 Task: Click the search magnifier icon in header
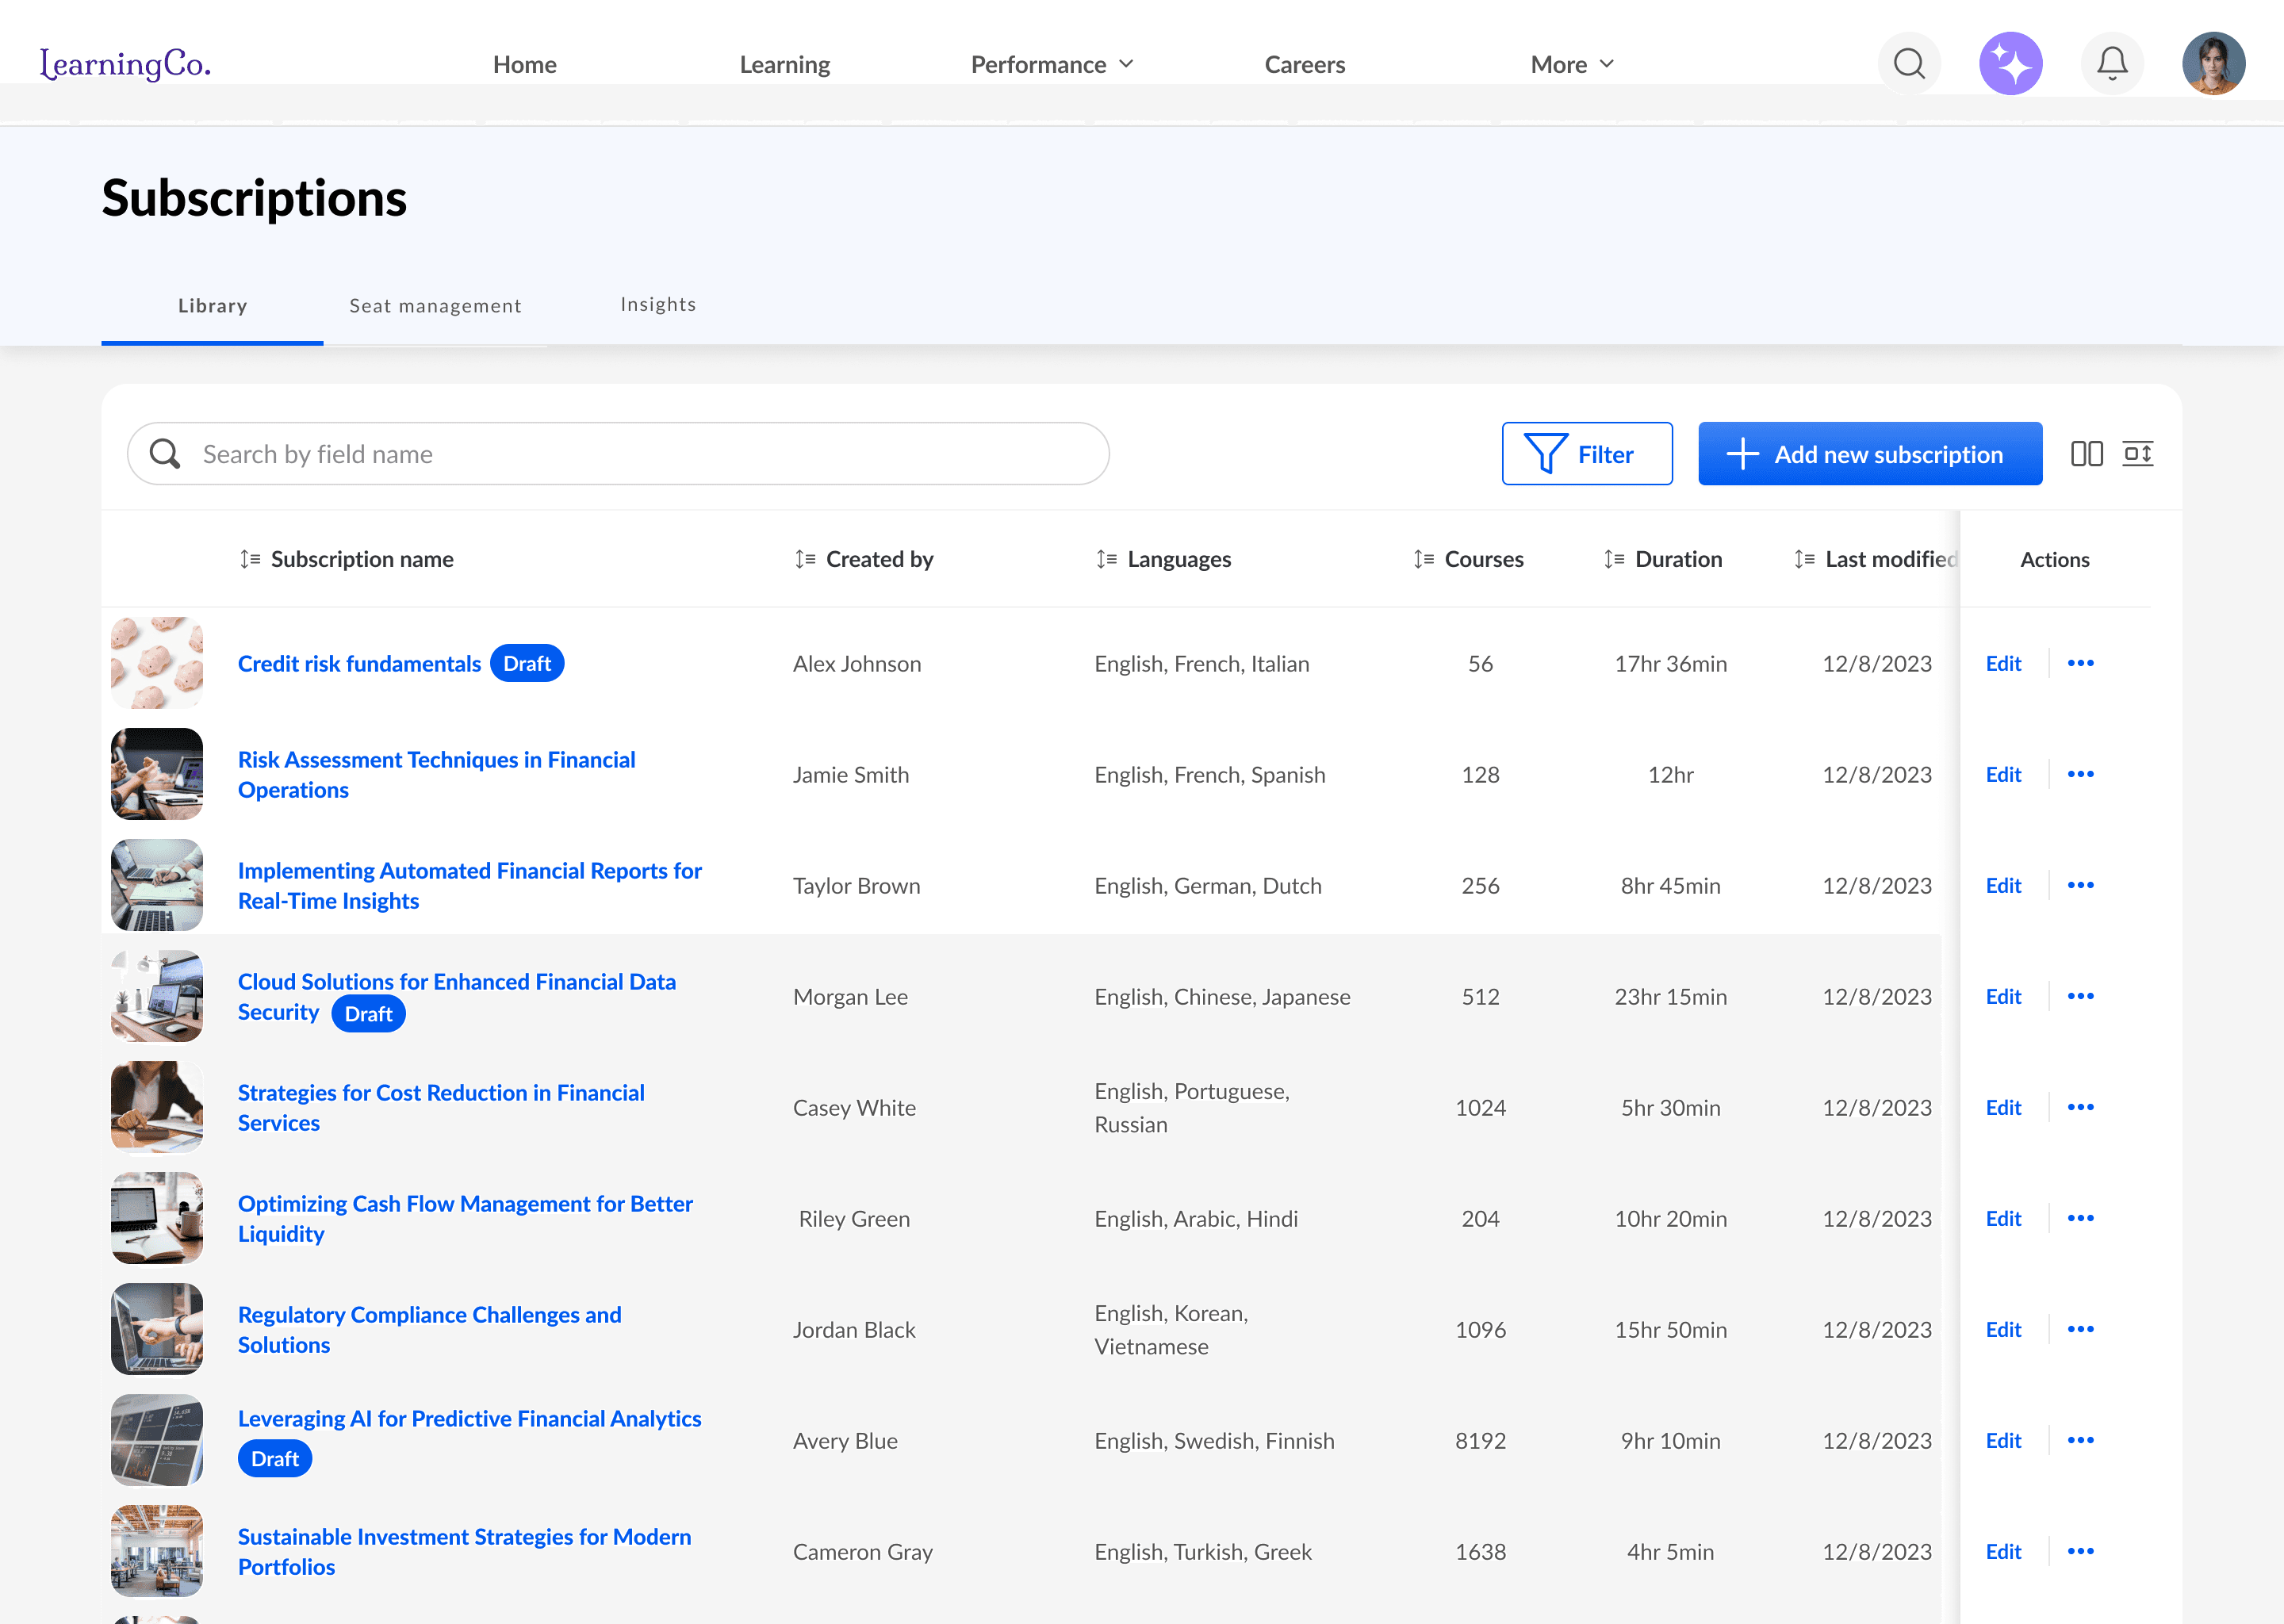(x=1908, y=64)
